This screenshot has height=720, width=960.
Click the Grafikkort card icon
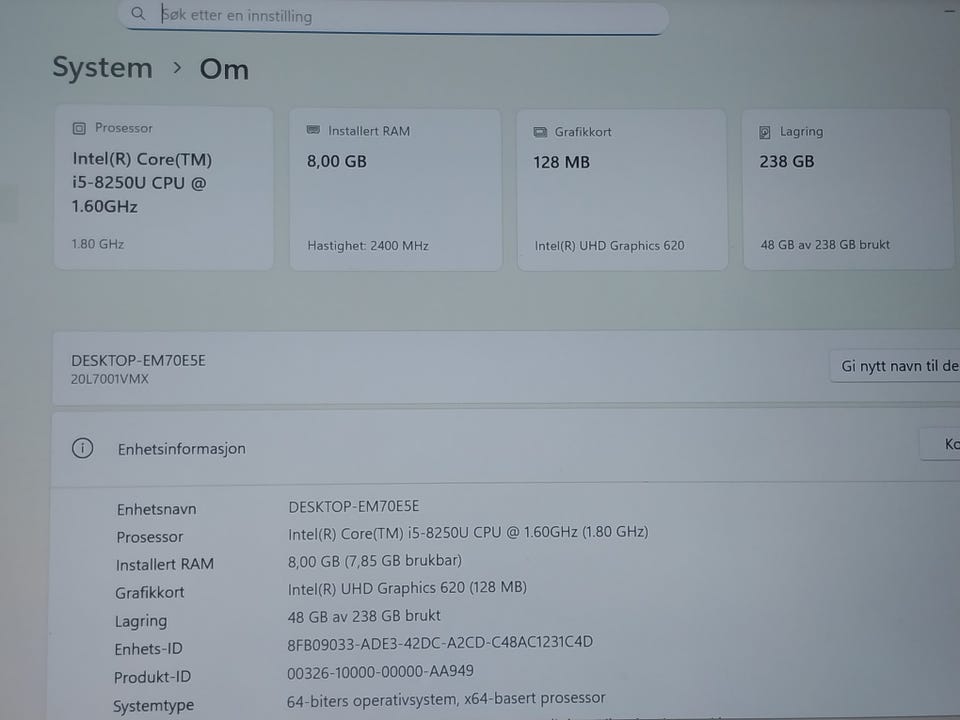540,132
